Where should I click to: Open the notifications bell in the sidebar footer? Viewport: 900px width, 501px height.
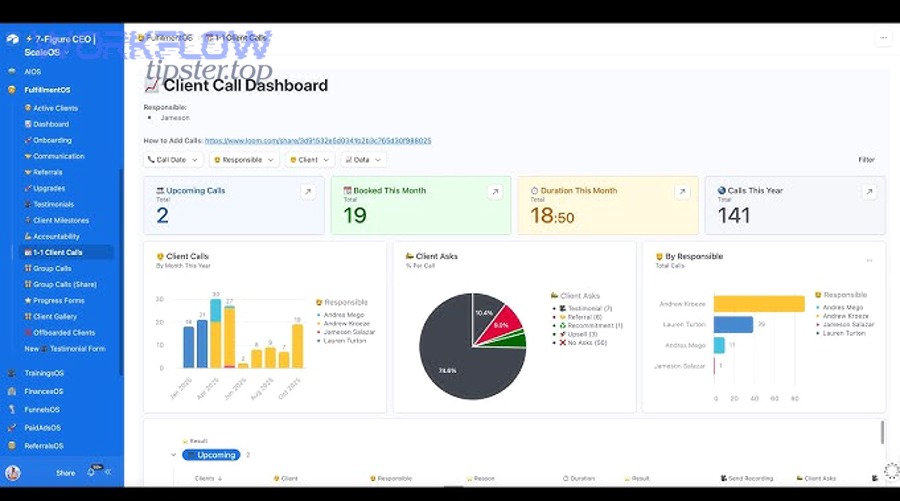tap(92, 472)
